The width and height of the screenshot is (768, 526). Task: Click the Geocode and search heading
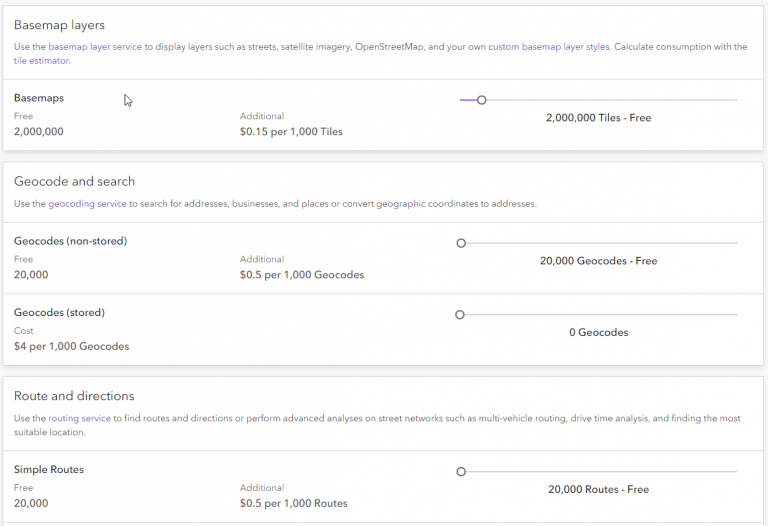[74, 181]
